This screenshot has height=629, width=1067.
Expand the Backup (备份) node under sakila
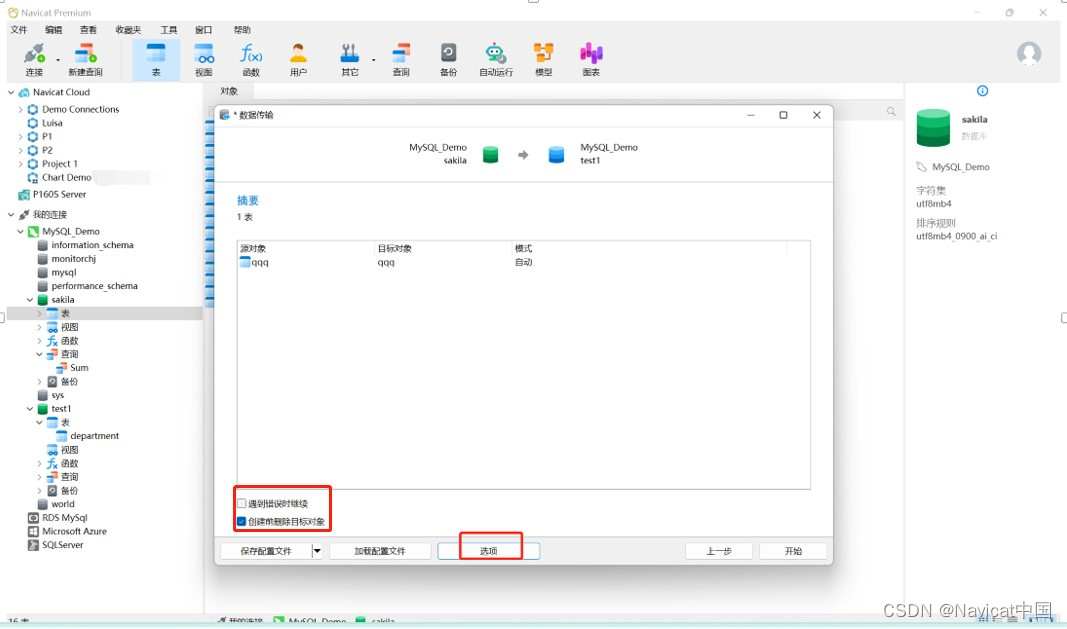pos(39,381)
